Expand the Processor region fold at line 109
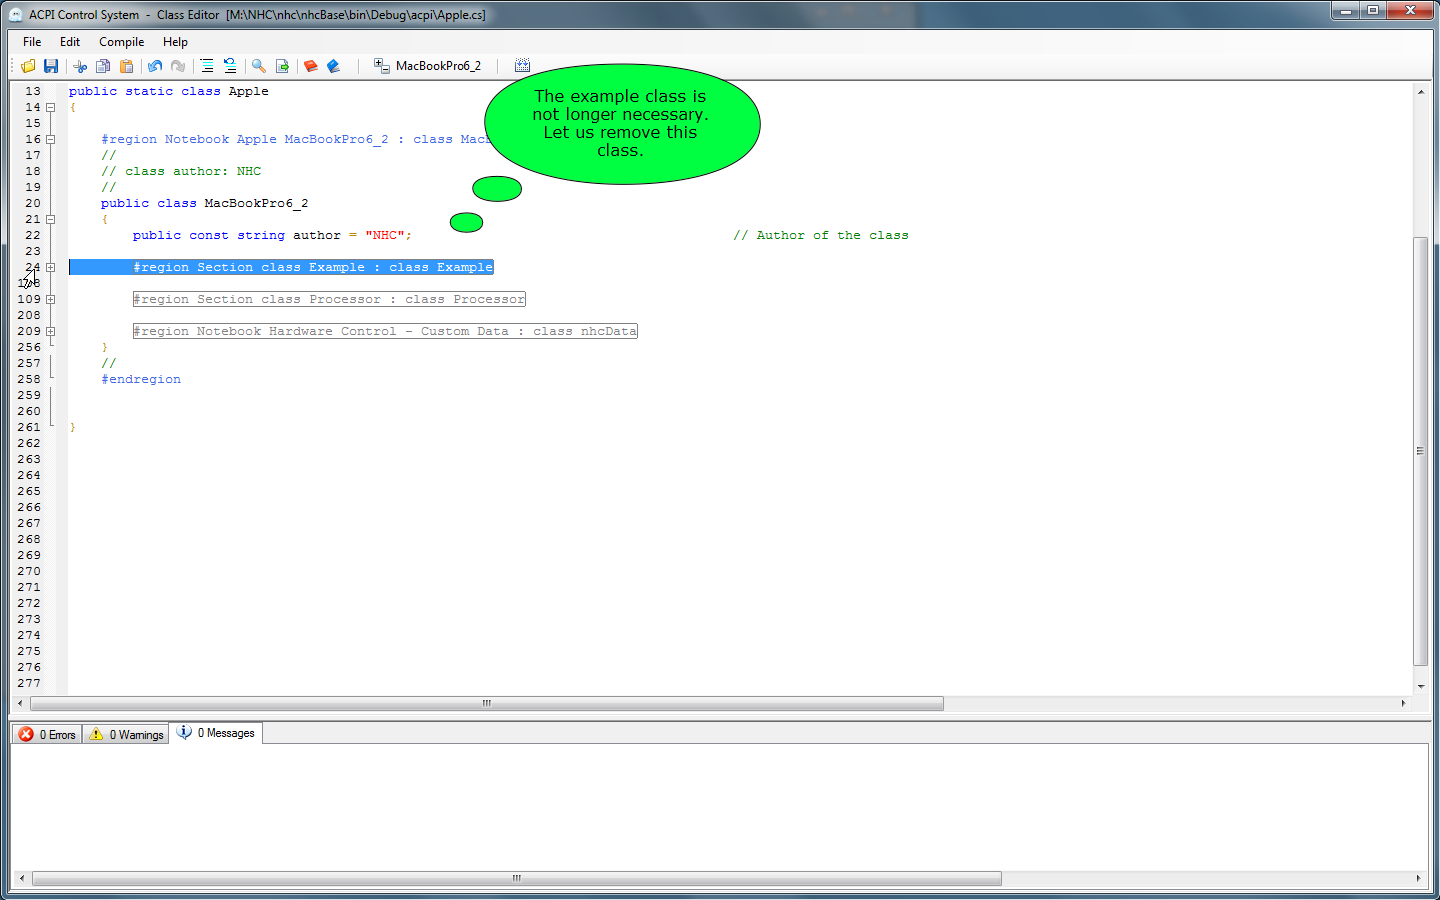The image size is (1440, 900). (x=50, y=300)
